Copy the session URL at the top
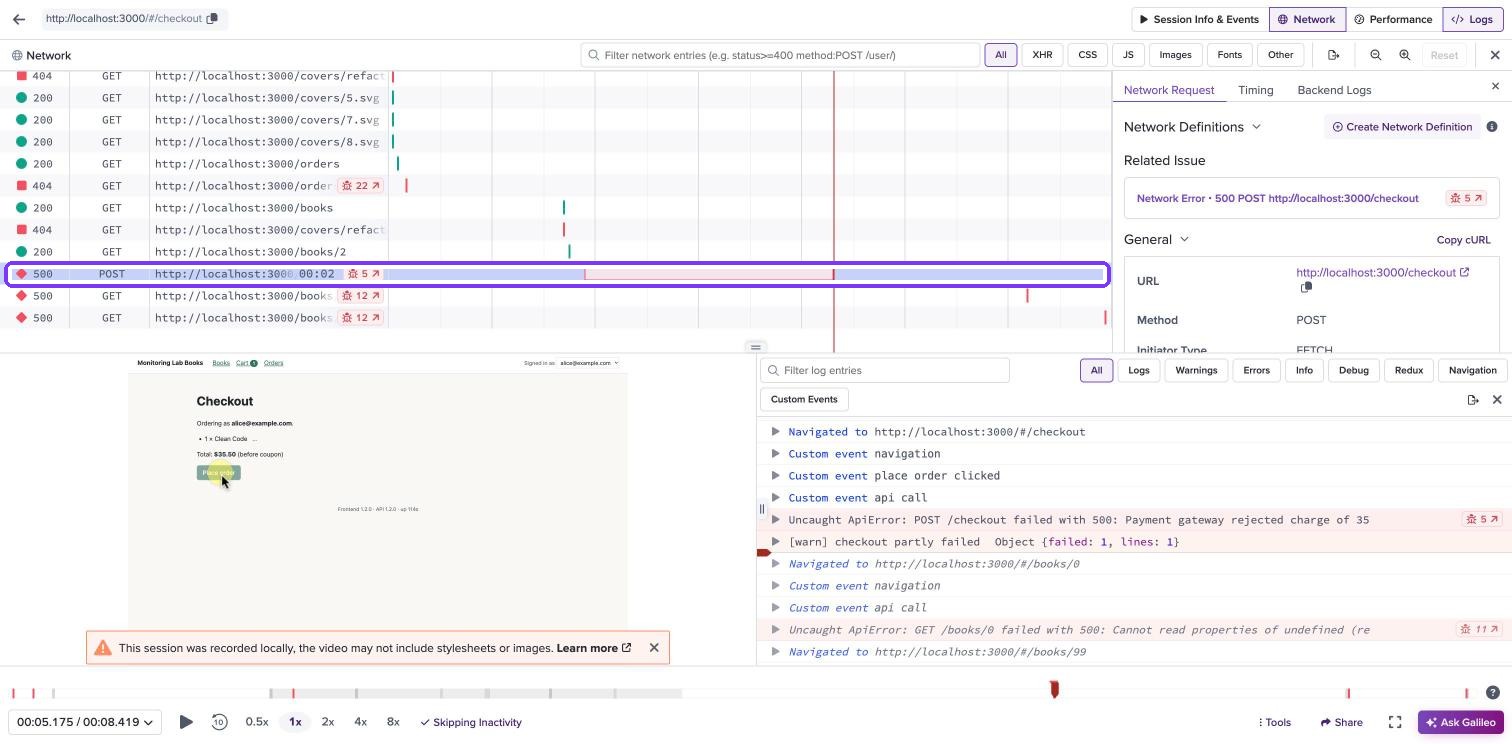The width and height of the screenshot is (1512, 744). point(212,19)
